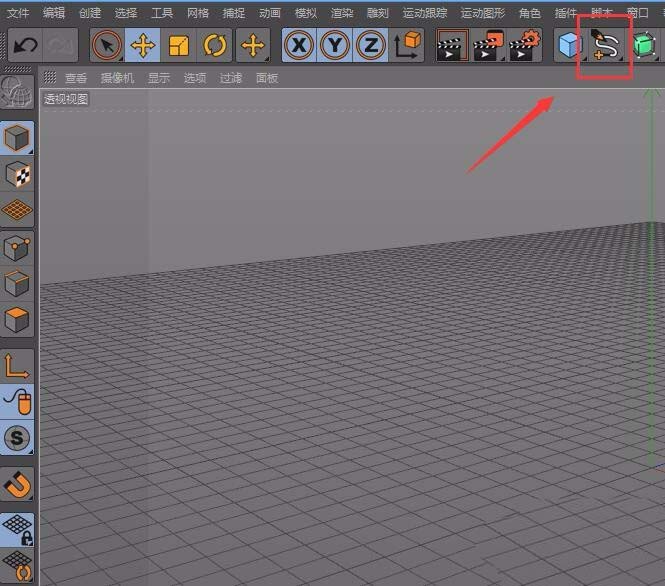This screenshot has height=586, width=665.
Task: Toggle Tweak mode mouse icon
Action: point(17,402)
